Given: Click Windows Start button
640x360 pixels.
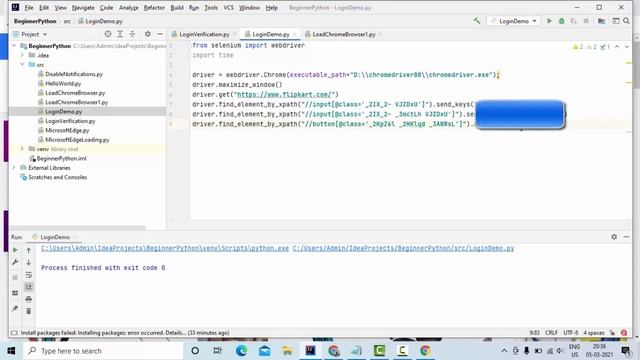Looking at the screenshot, I should [11, 351].
